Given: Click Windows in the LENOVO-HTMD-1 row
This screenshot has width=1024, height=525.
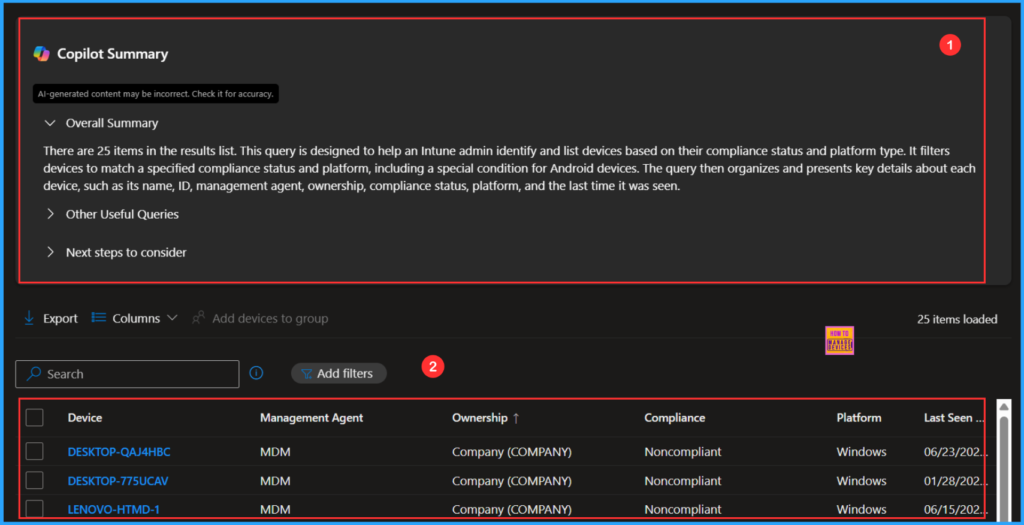Looking at the screenshot, I should point(861,509).
